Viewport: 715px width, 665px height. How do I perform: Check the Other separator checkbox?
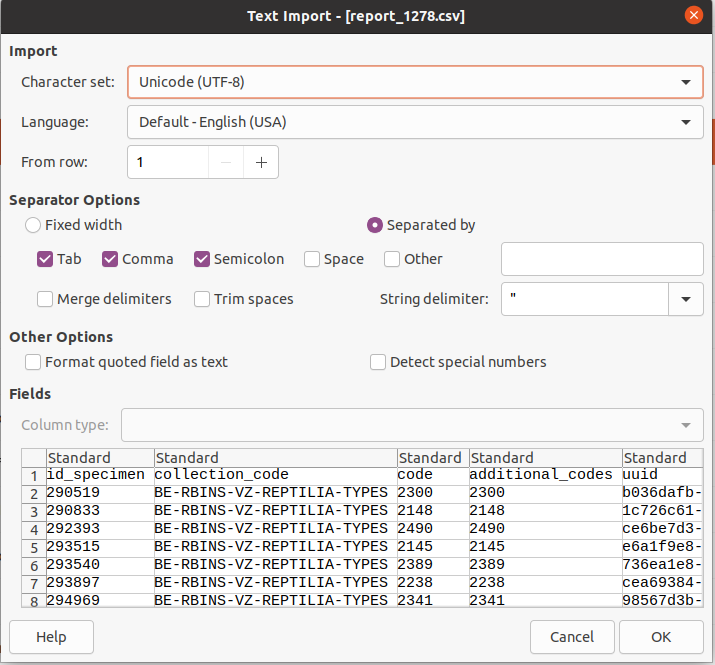[x=392, y=259]
